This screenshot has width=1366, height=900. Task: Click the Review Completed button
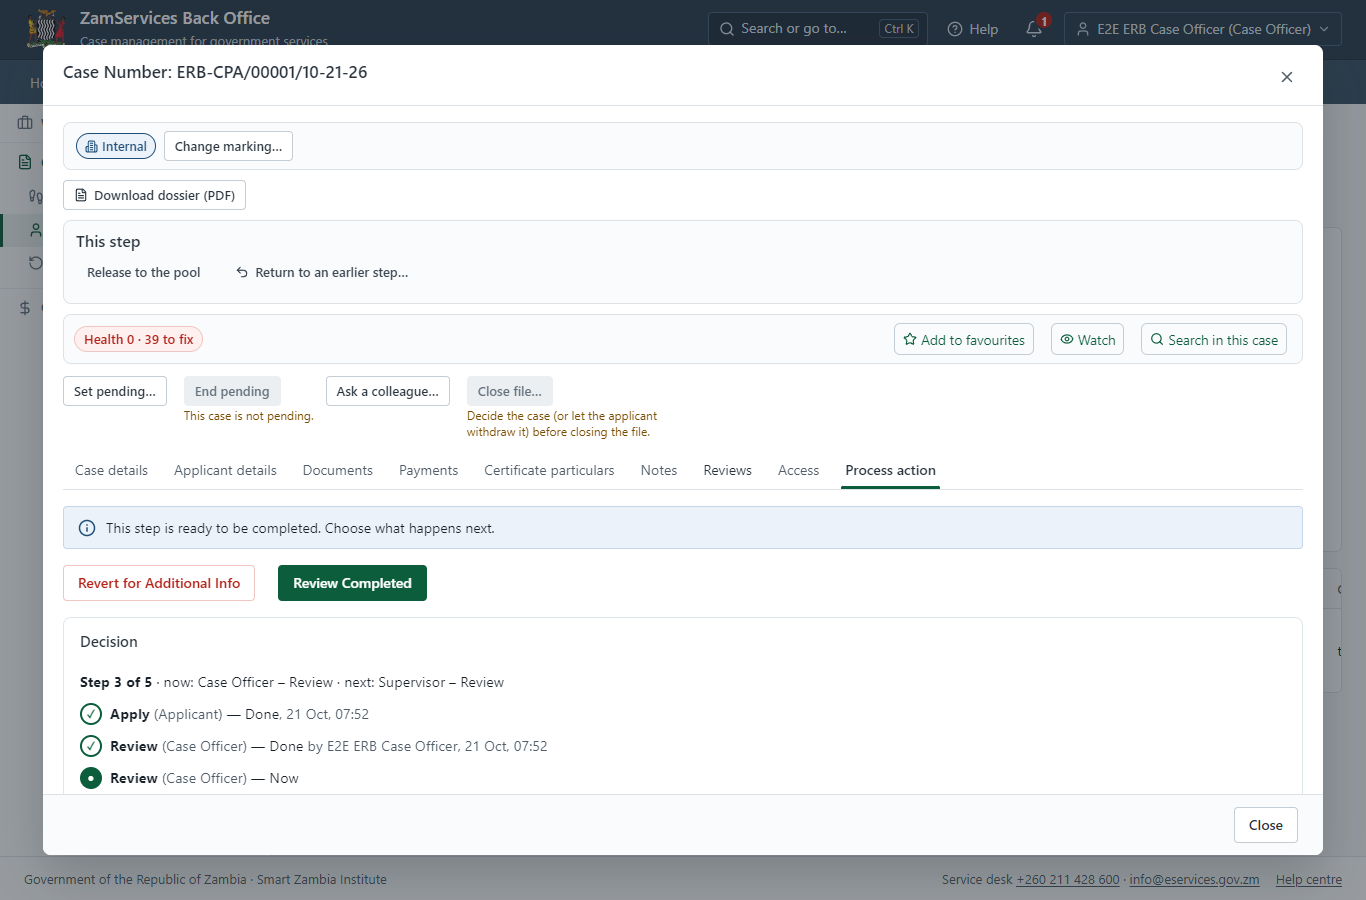click(352, 583)
